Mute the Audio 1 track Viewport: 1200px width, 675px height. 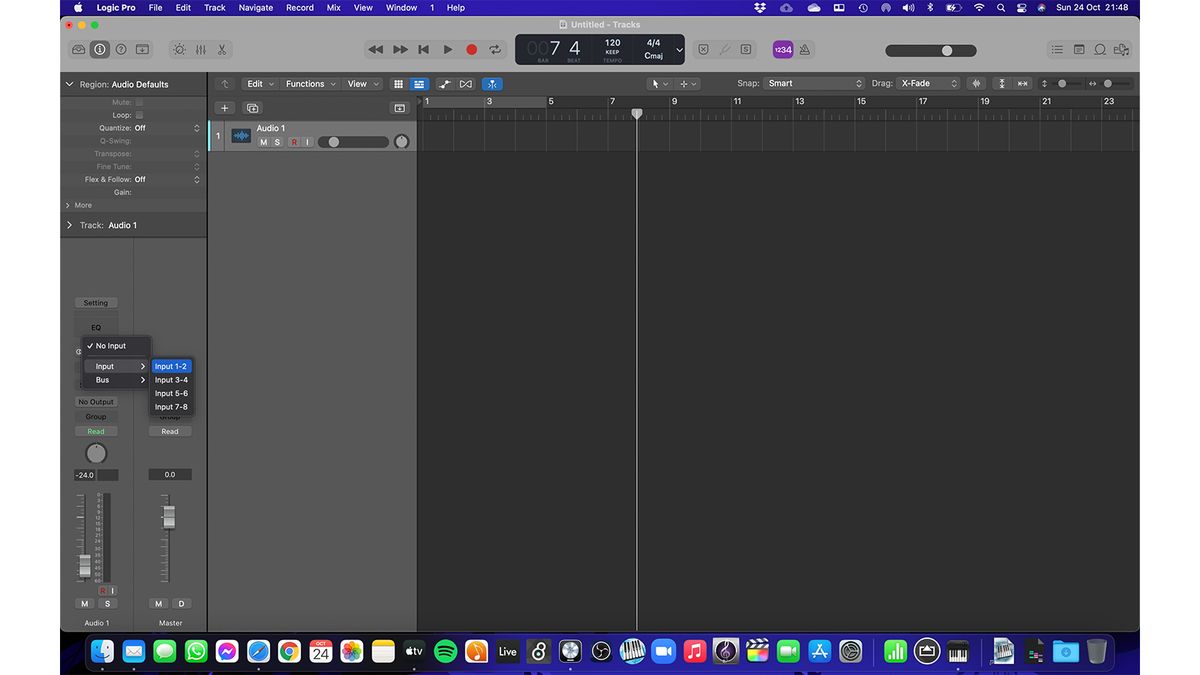tap(263, 142)
